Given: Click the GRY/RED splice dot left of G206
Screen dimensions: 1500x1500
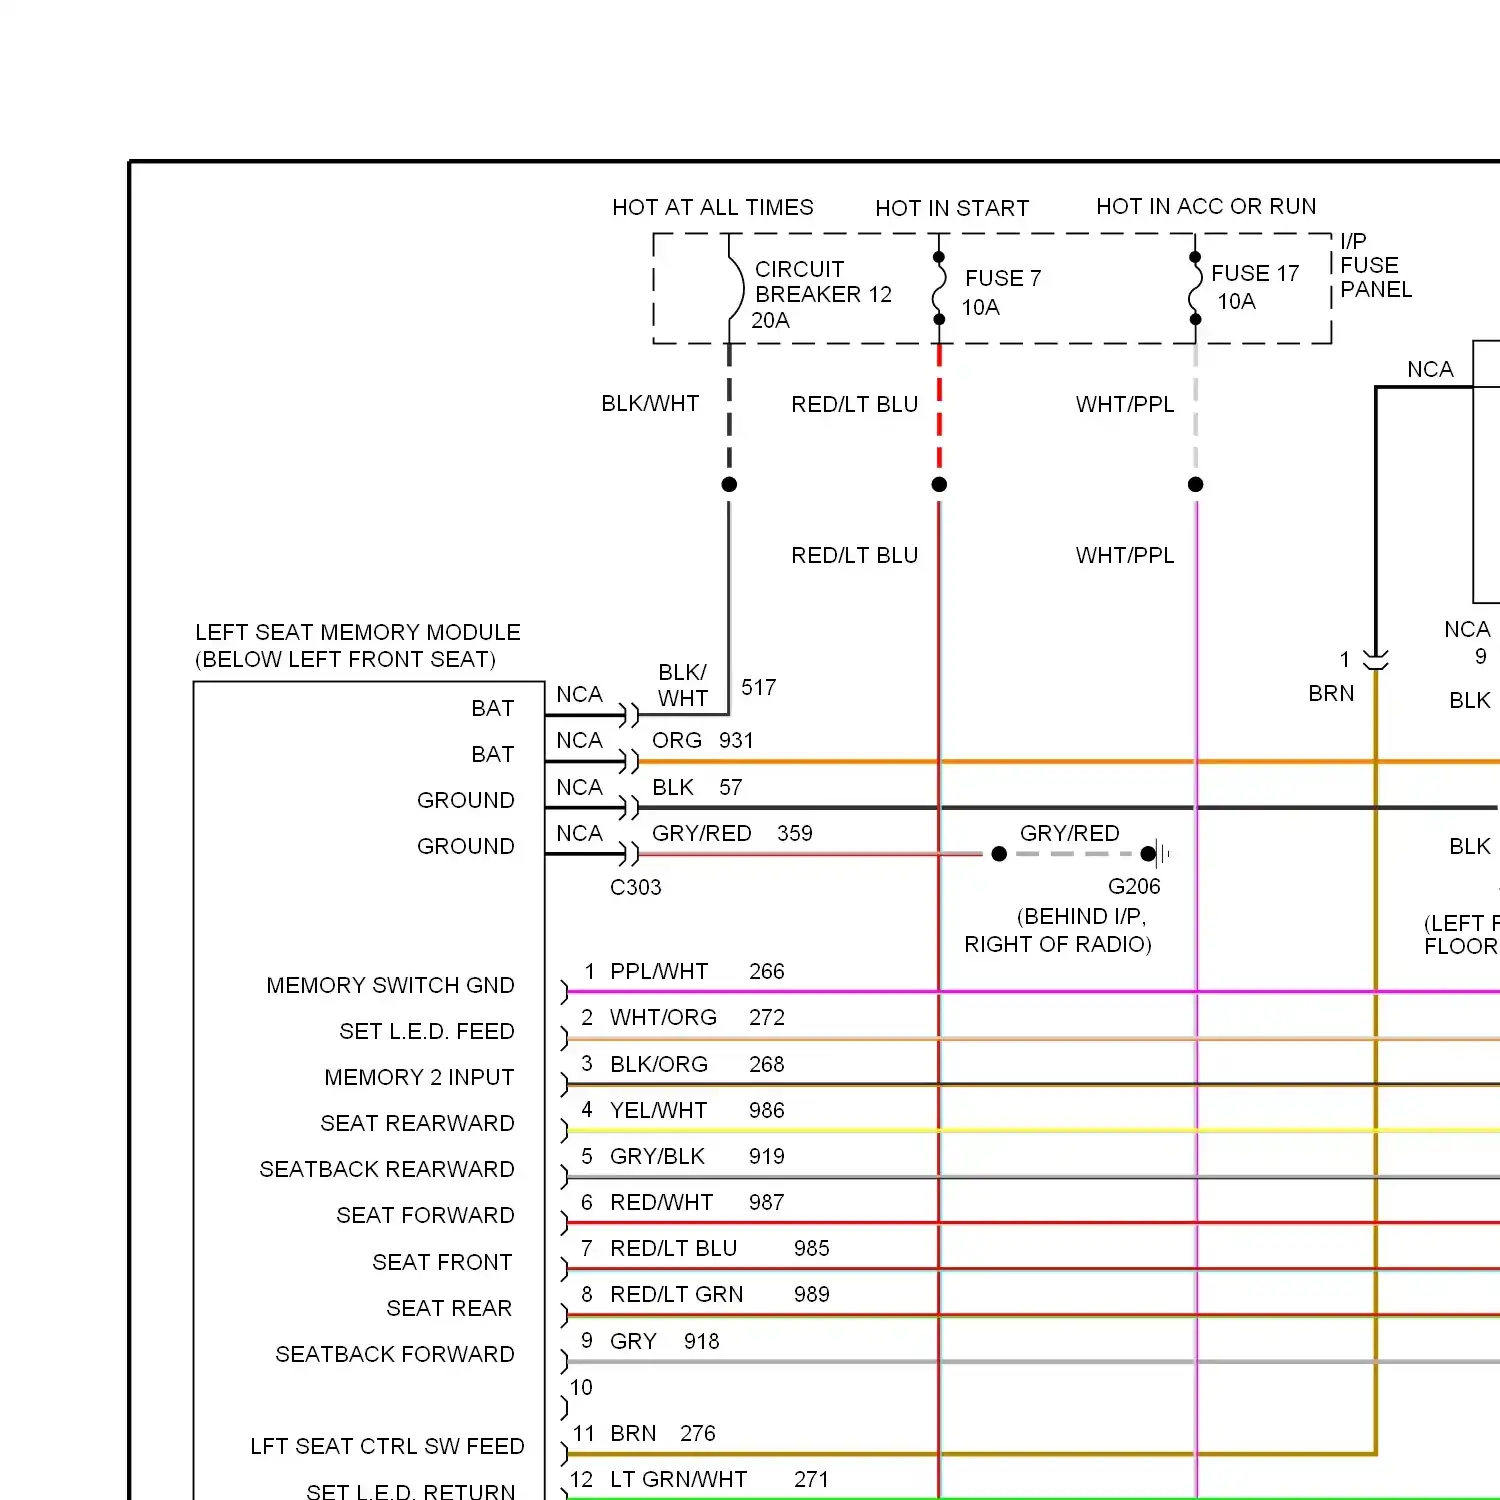Looking at the screenshot, I should (999, 854).
